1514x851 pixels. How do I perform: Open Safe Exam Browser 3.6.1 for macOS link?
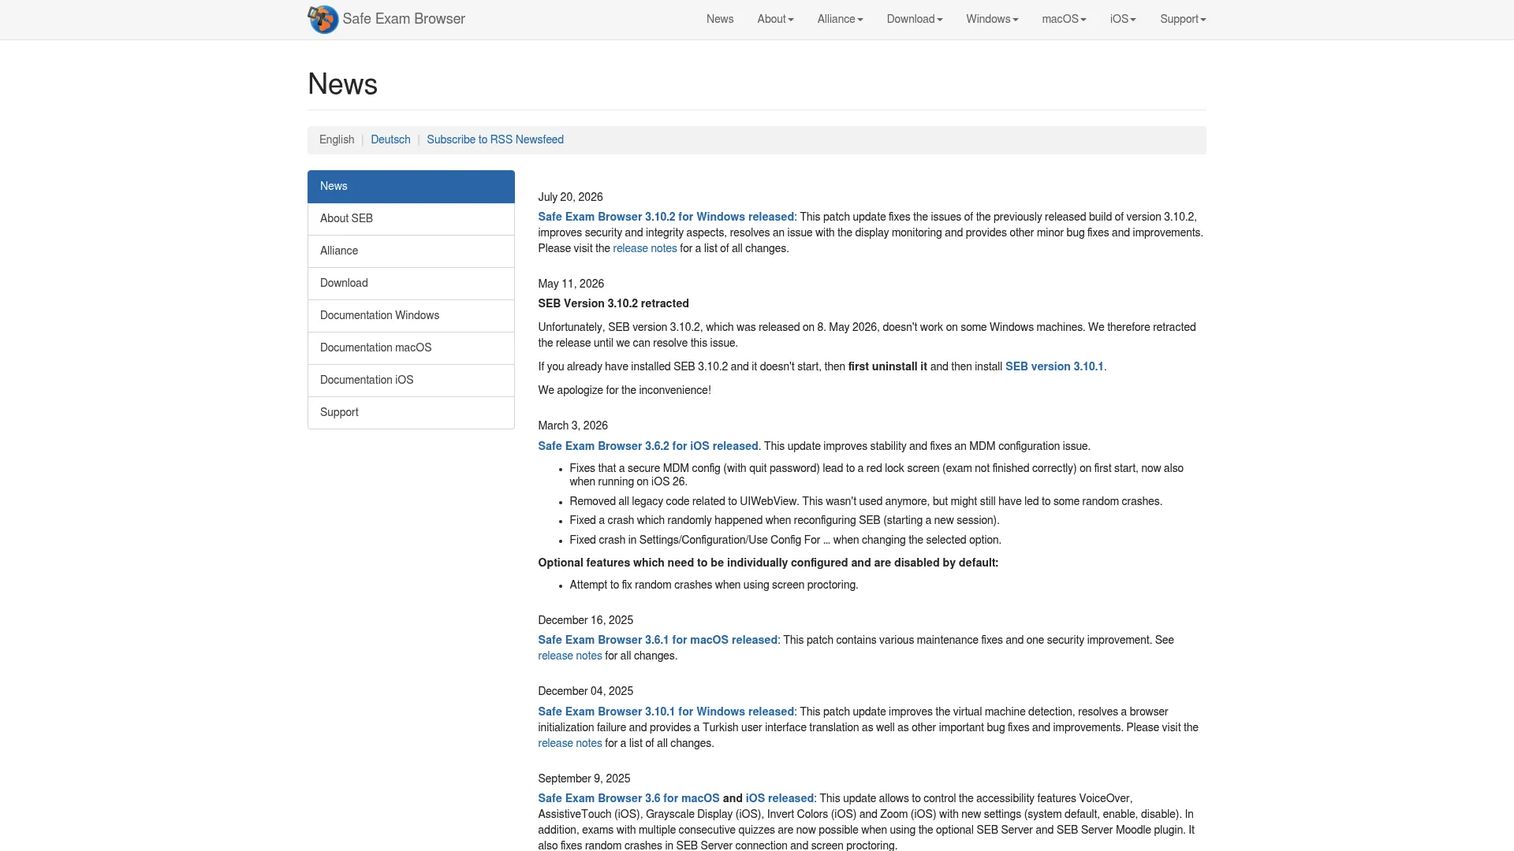click(x=657, y=641)
